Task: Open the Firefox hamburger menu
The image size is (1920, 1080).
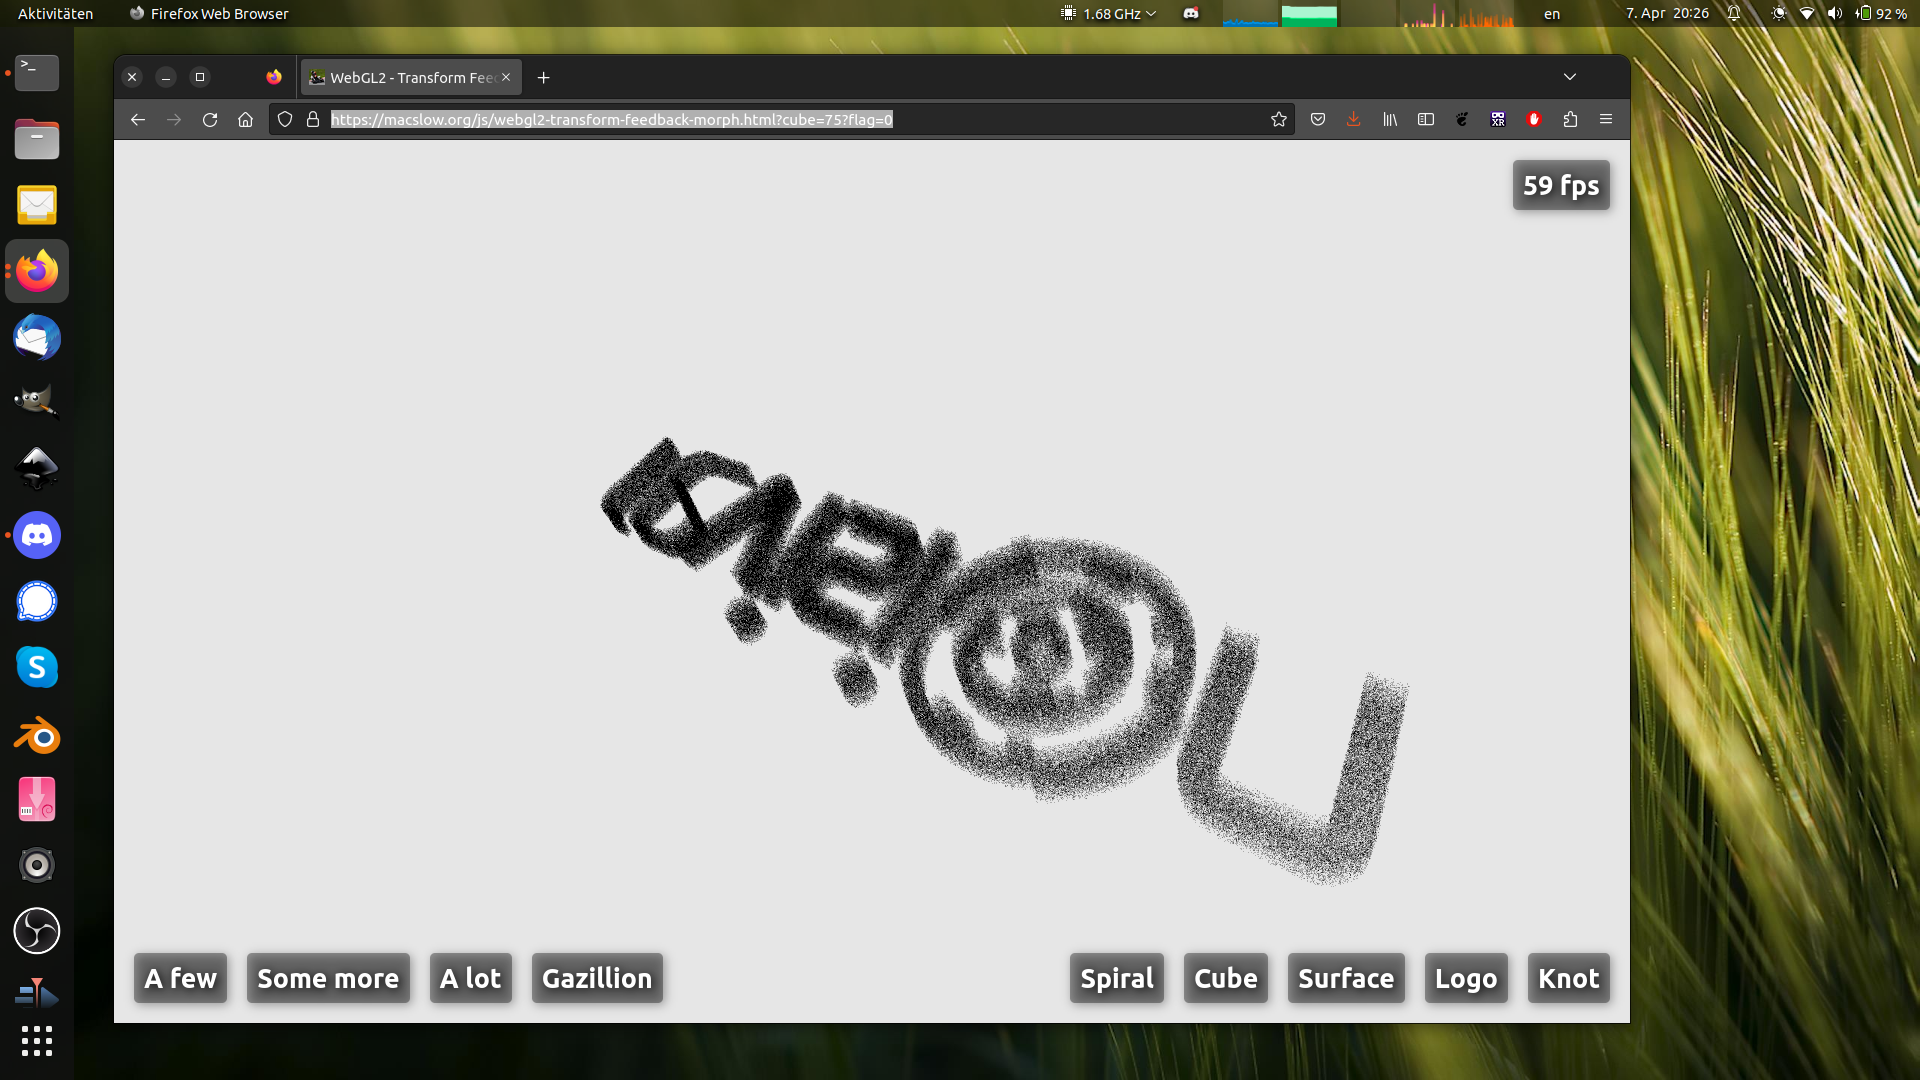Action: [x=1606, y=120]
